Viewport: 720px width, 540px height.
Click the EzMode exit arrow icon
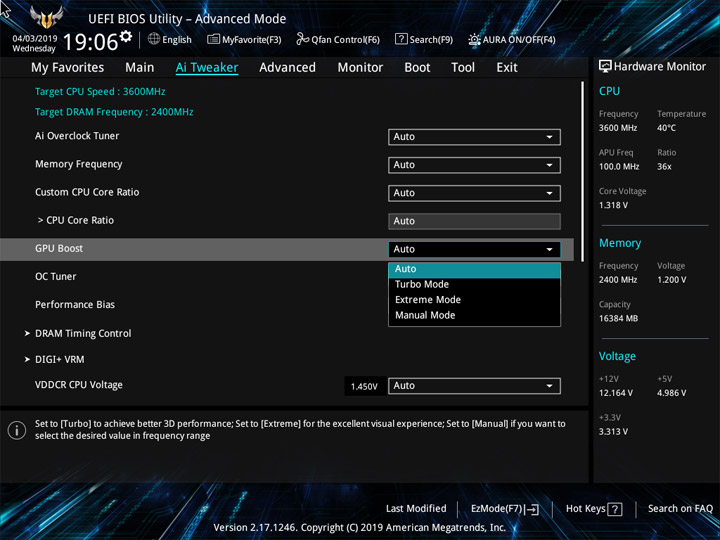[x=532, y=509]
